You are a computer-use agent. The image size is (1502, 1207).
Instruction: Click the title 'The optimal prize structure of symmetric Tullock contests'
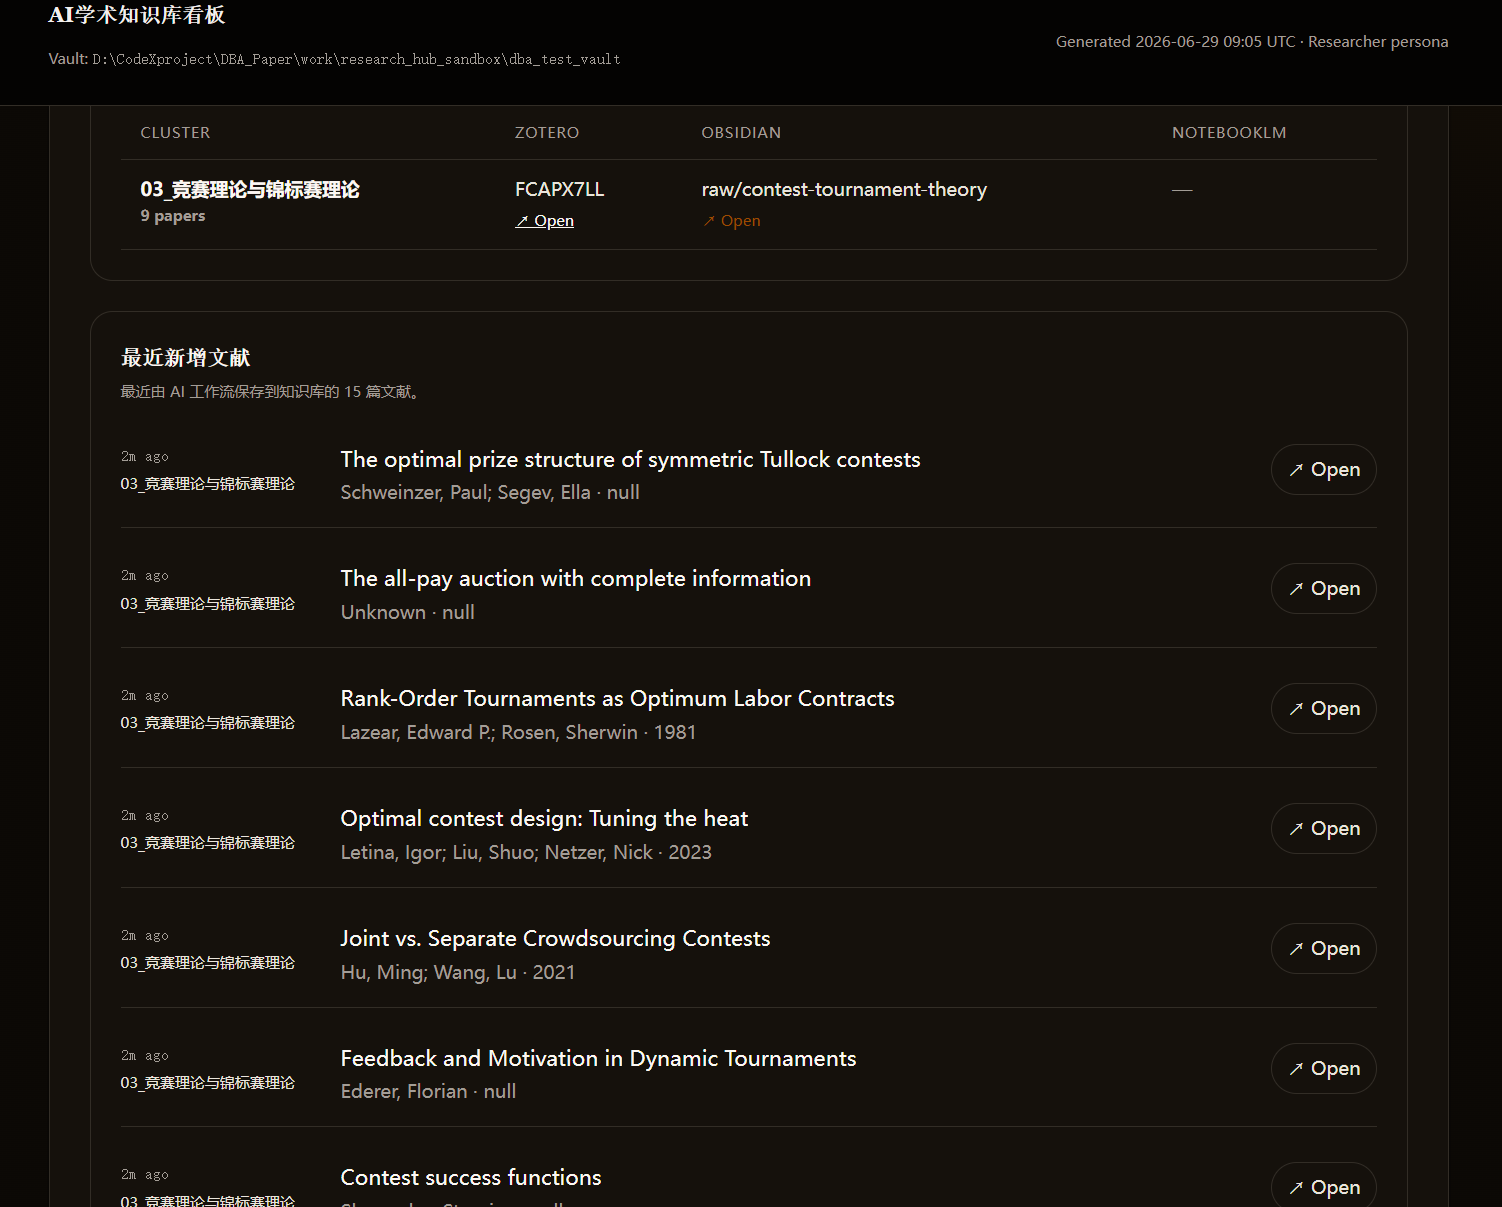tap(631, 460)
